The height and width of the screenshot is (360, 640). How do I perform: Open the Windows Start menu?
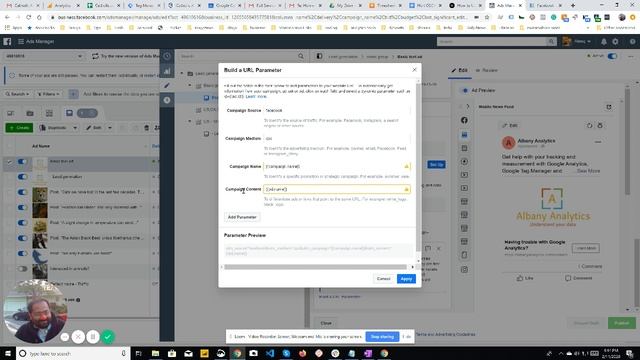(x=8, y=353)
